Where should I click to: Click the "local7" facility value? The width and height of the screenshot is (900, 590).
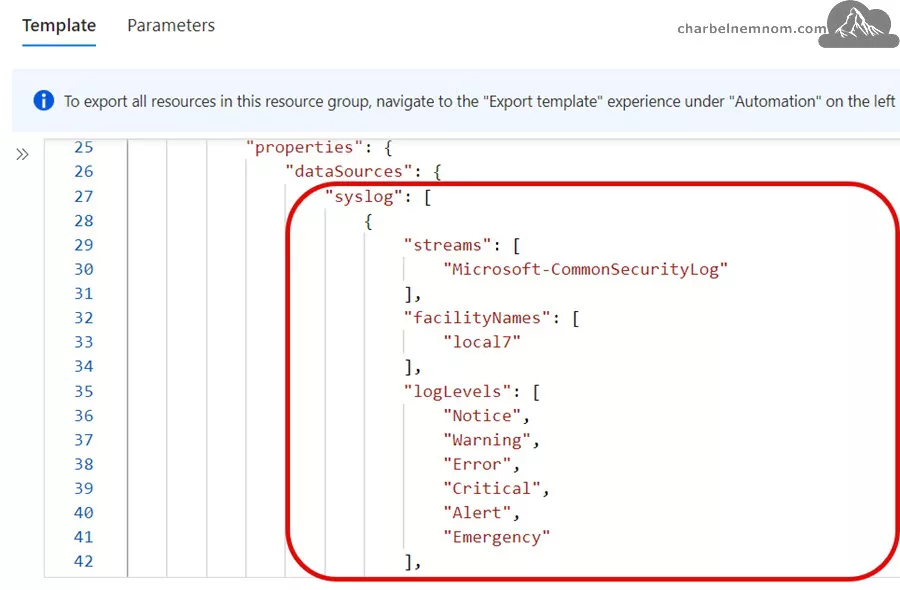[482, 343]
